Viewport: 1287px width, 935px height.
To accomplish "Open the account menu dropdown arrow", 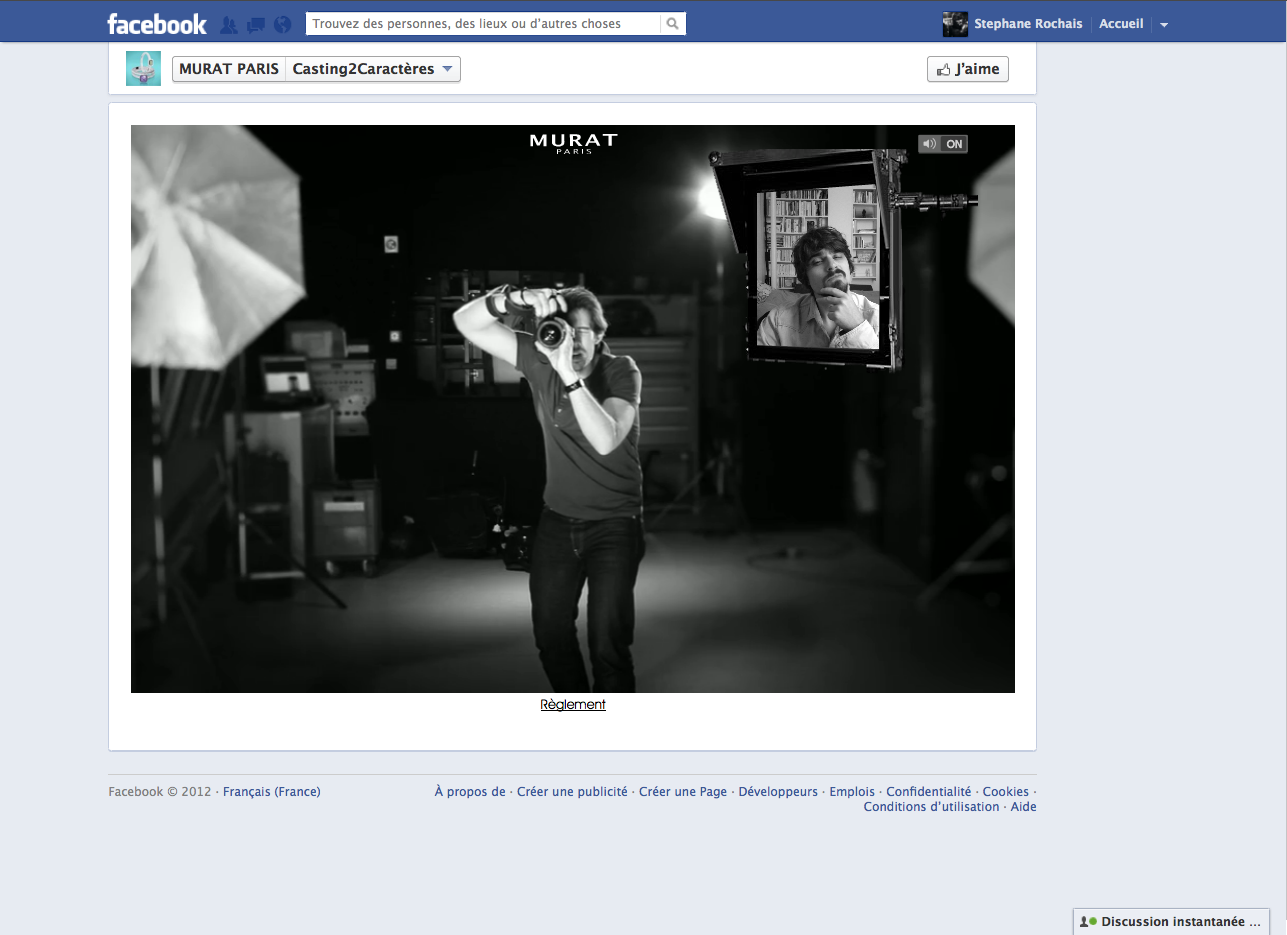I will pyautogui.click(x=1163, y=25).
